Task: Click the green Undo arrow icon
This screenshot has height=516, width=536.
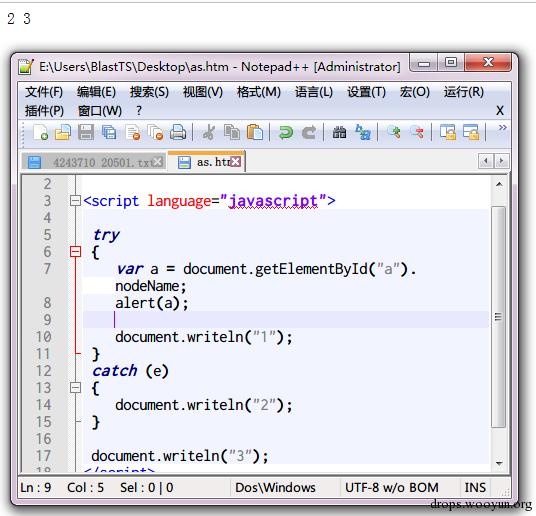Action: (286, 132)
